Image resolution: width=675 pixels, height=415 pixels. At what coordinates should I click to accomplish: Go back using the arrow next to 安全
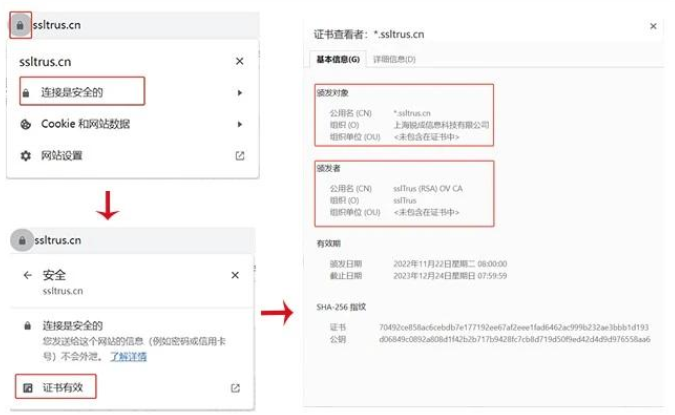click(x=28, y=275)
